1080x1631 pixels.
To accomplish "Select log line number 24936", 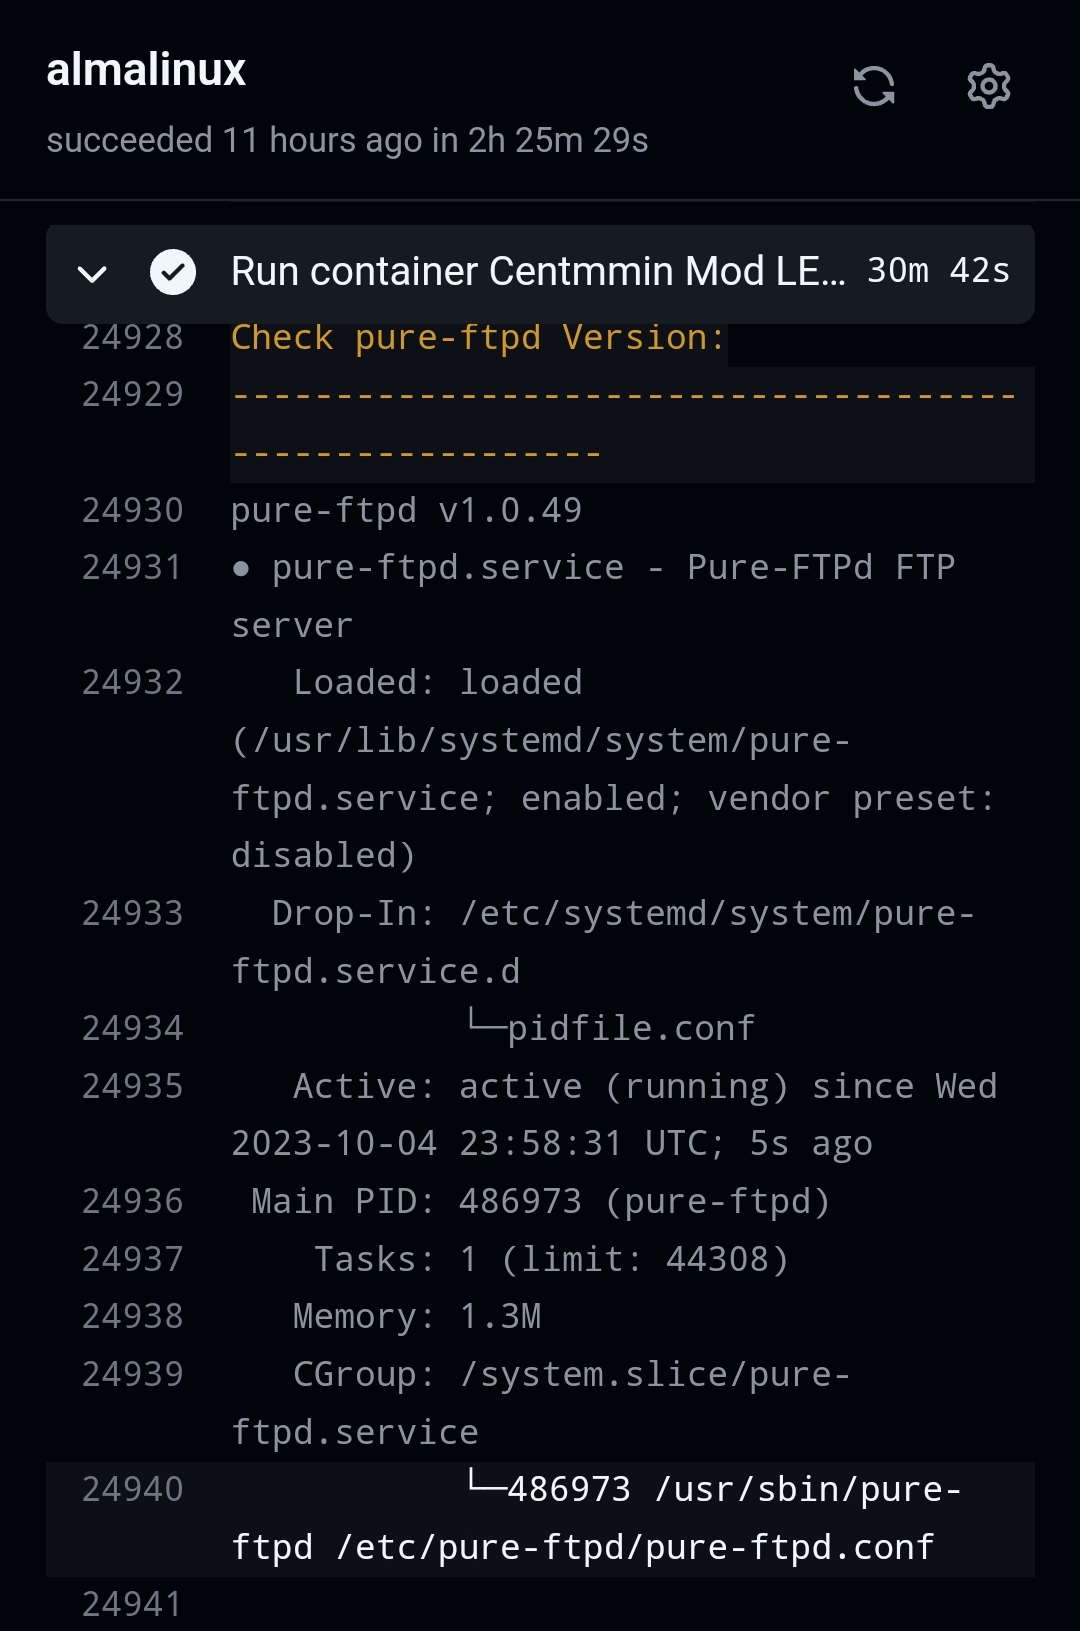I will [133, 1202].
